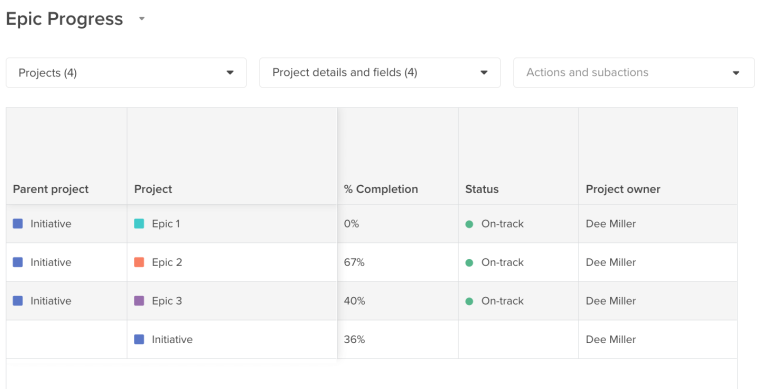Click blue parent square in Epic 3 row
The image size is (767, 389).
coord(18,301)
